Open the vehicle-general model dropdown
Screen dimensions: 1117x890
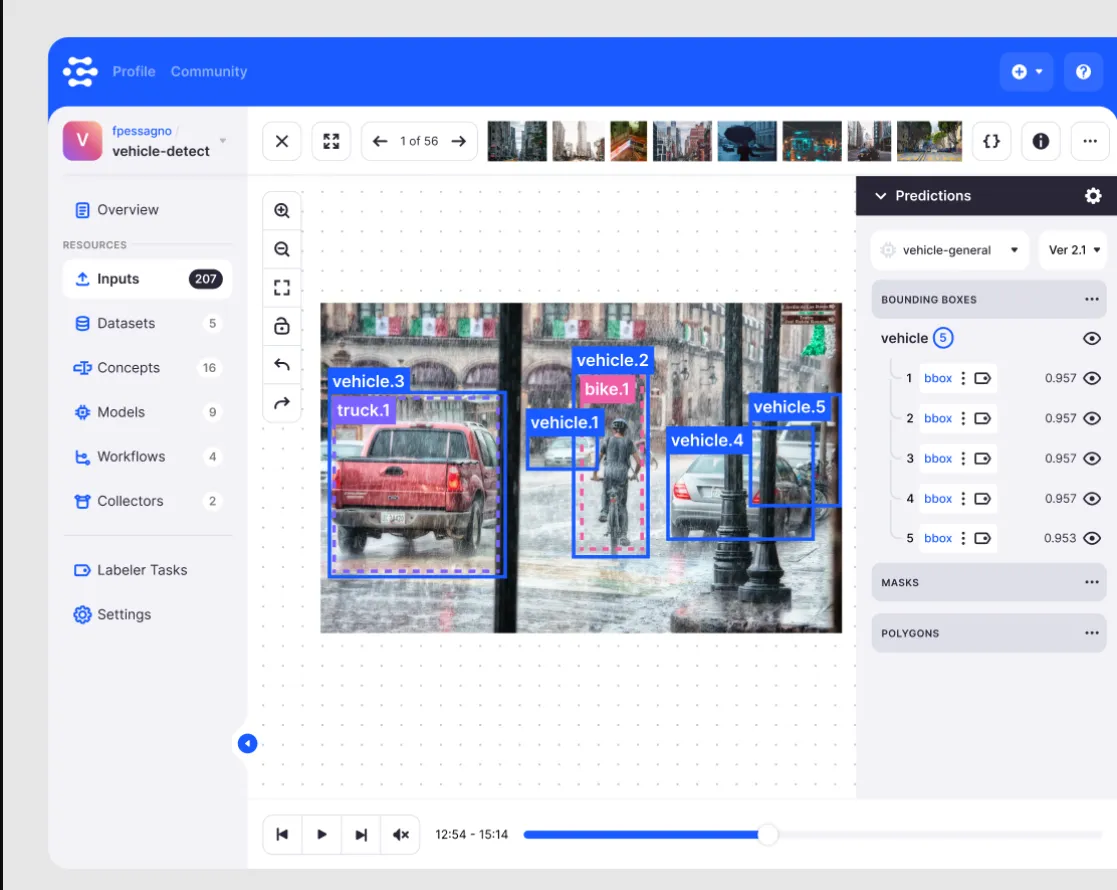click(x=950, y=250)
